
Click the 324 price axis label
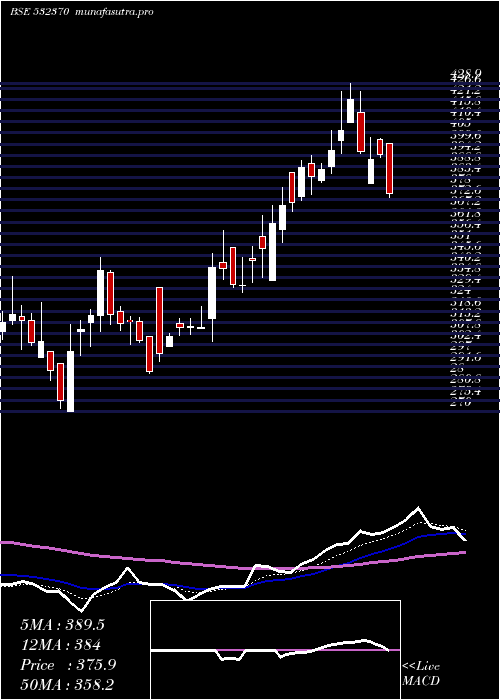point(462,292)
